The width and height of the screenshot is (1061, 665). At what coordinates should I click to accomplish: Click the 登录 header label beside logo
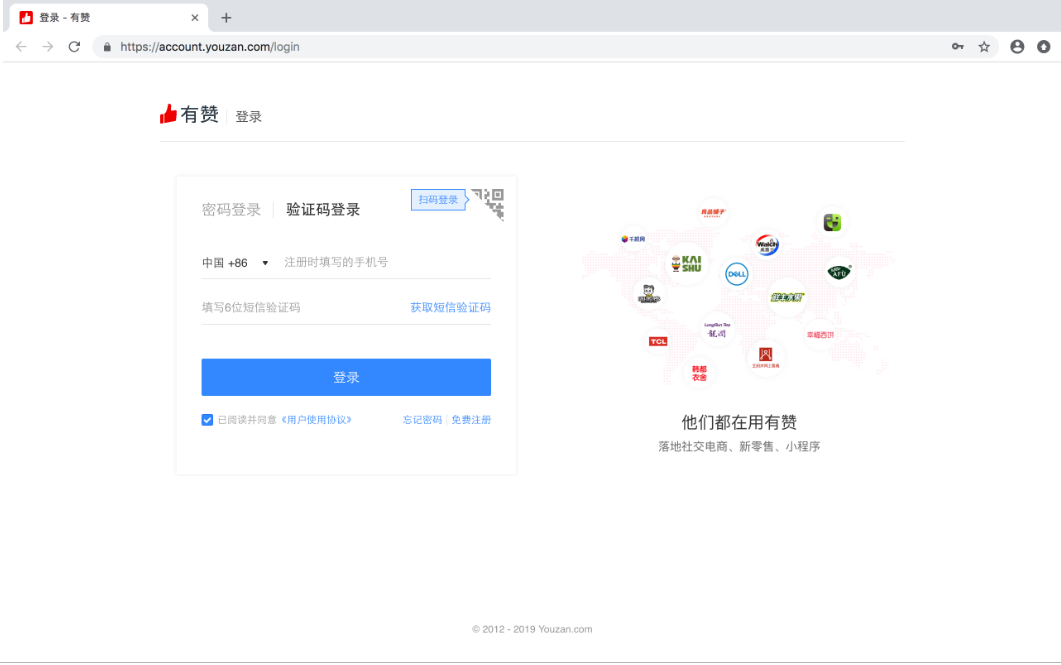coord(248,116)
